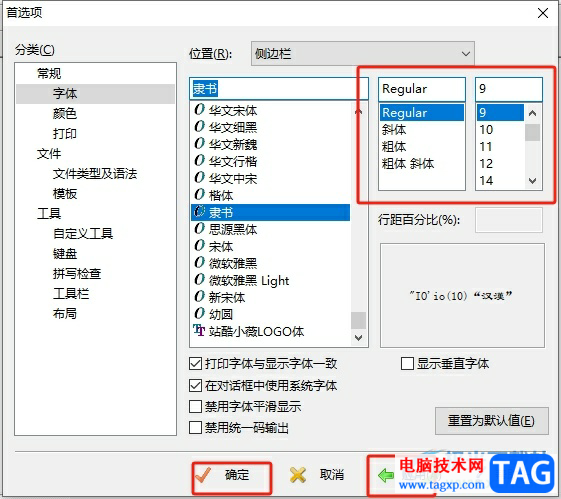Select 文件 category item
The width and height of the screenshot is (561, 499).
pyautogui.click(x=49, y=154)
